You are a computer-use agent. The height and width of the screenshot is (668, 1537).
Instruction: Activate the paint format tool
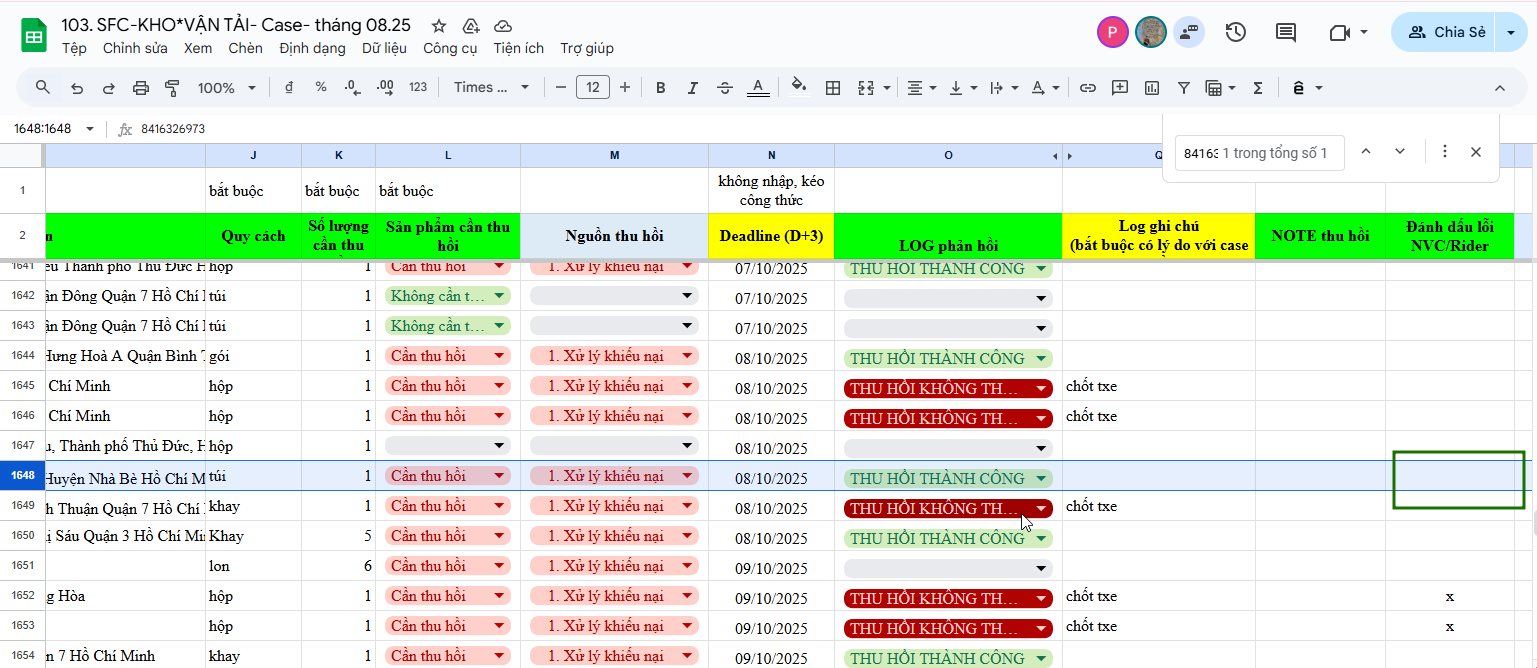click(172, 88)
